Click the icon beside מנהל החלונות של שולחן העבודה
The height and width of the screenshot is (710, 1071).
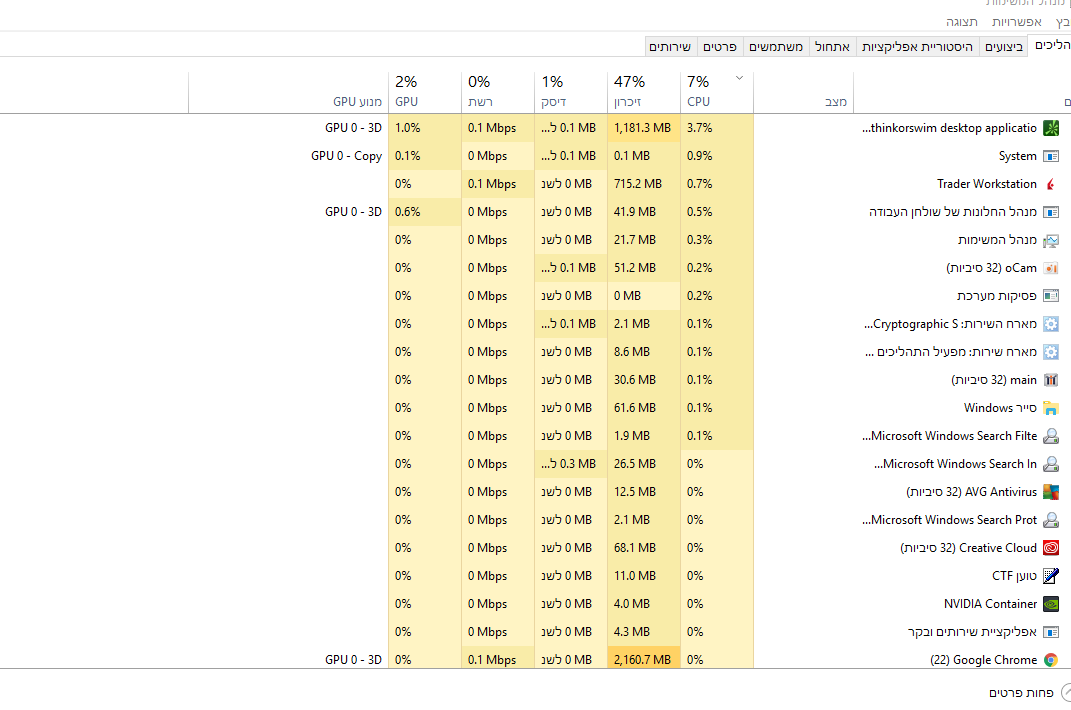[1051, 212]
